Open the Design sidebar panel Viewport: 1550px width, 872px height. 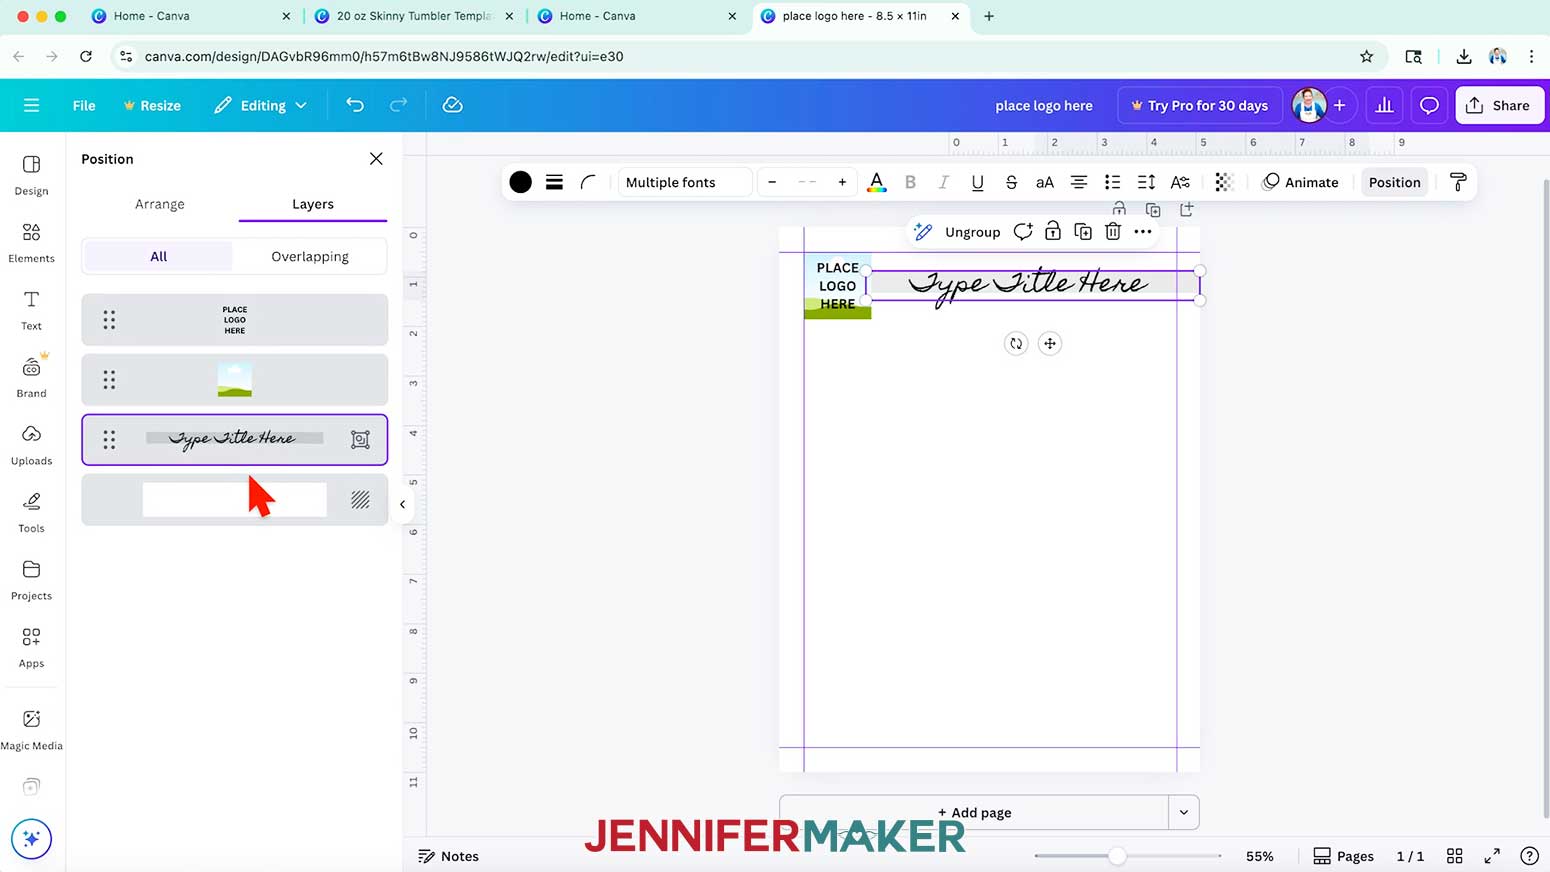[x=31, y=175]
